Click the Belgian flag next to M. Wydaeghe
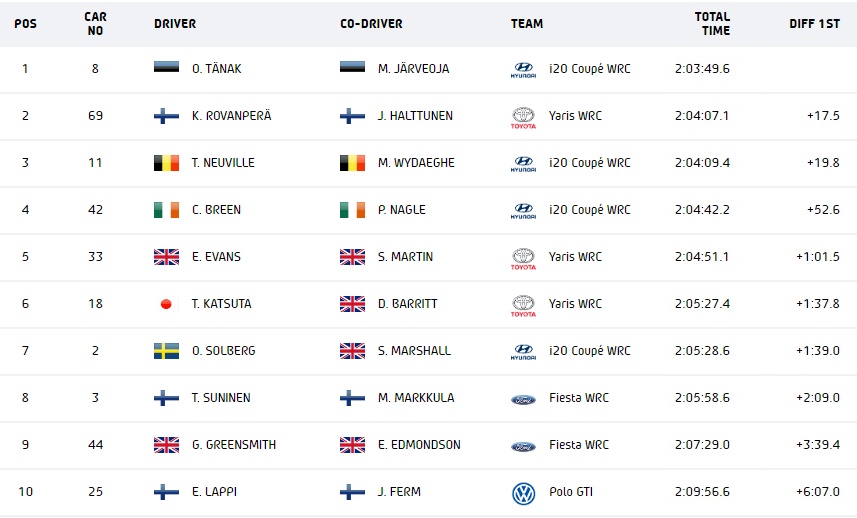The image size is (857, 518). (x=352, y=163)
